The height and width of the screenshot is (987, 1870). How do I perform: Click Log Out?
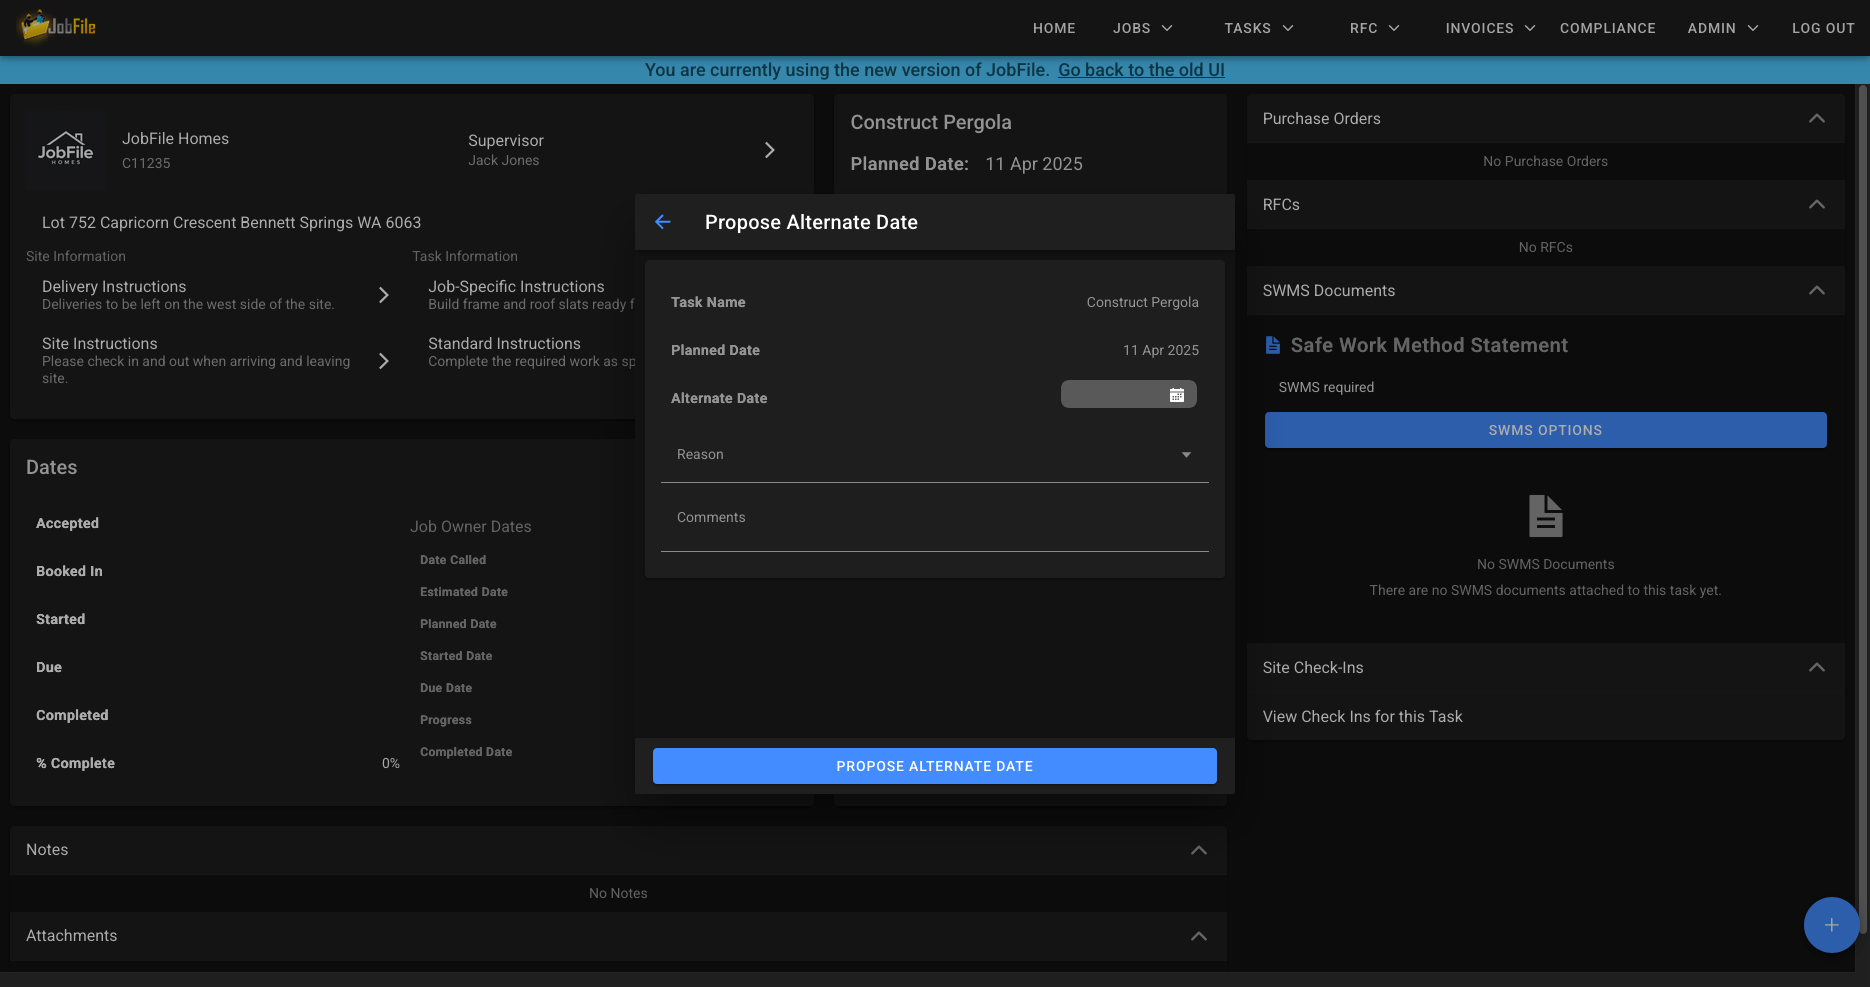point(1823,28)
